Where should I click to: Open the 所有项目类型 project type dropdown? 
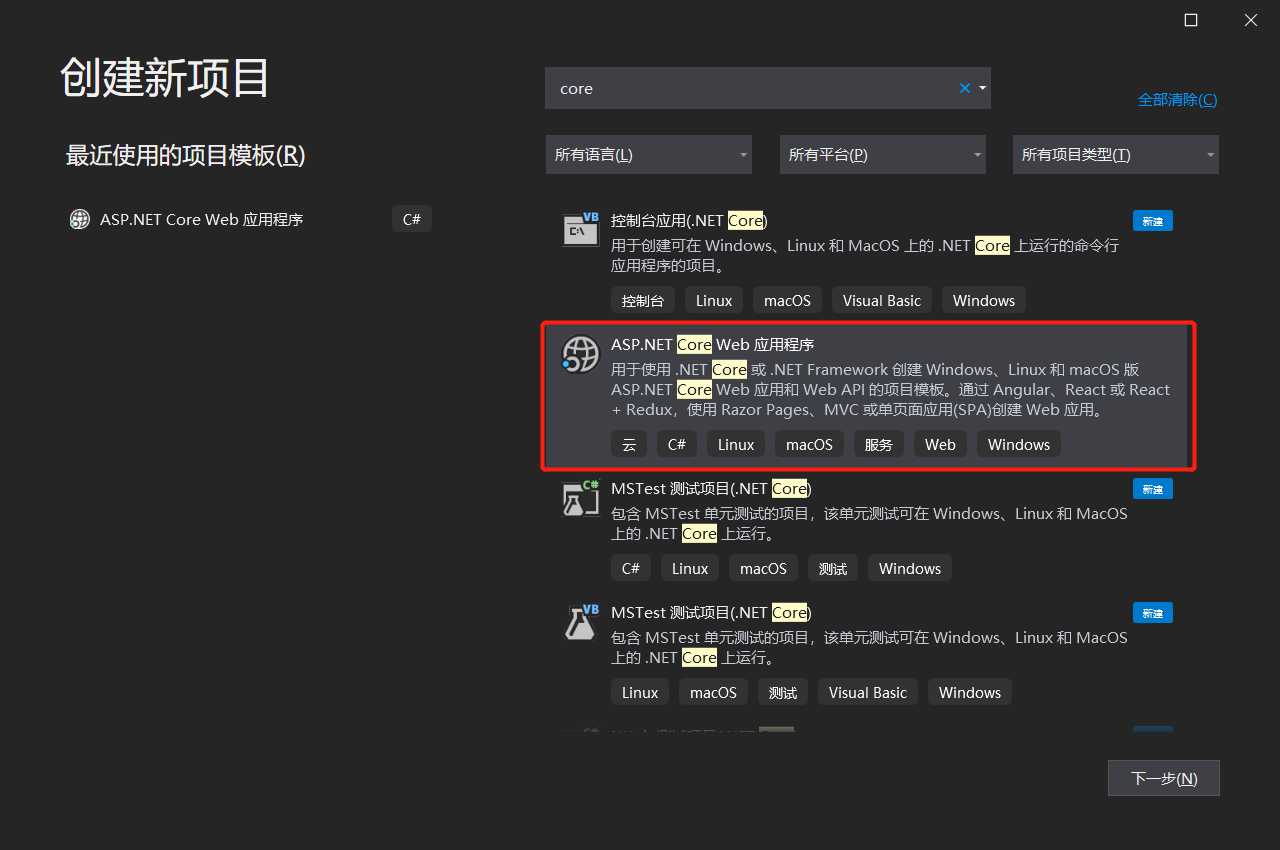pos(1116,155)
